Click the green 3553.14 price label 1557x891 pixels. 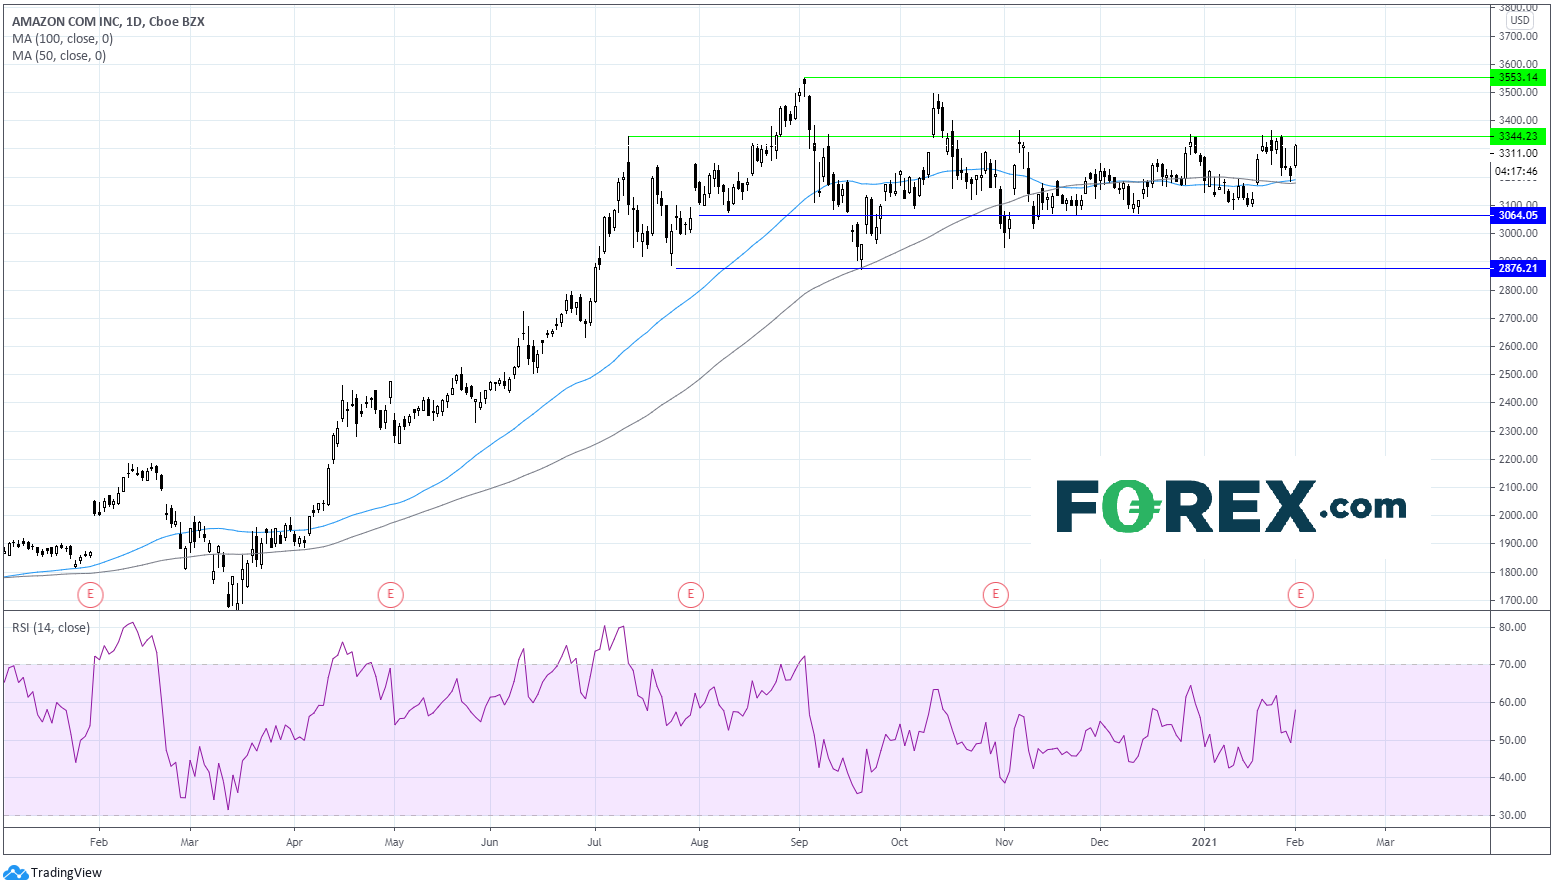(1518, 77)
